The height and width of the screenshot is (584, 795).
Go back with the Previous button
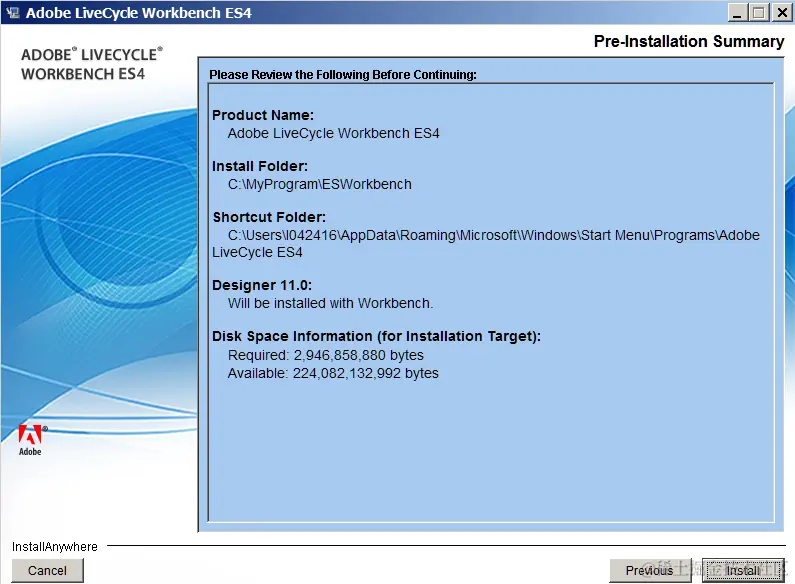click(x=649, y=570)
